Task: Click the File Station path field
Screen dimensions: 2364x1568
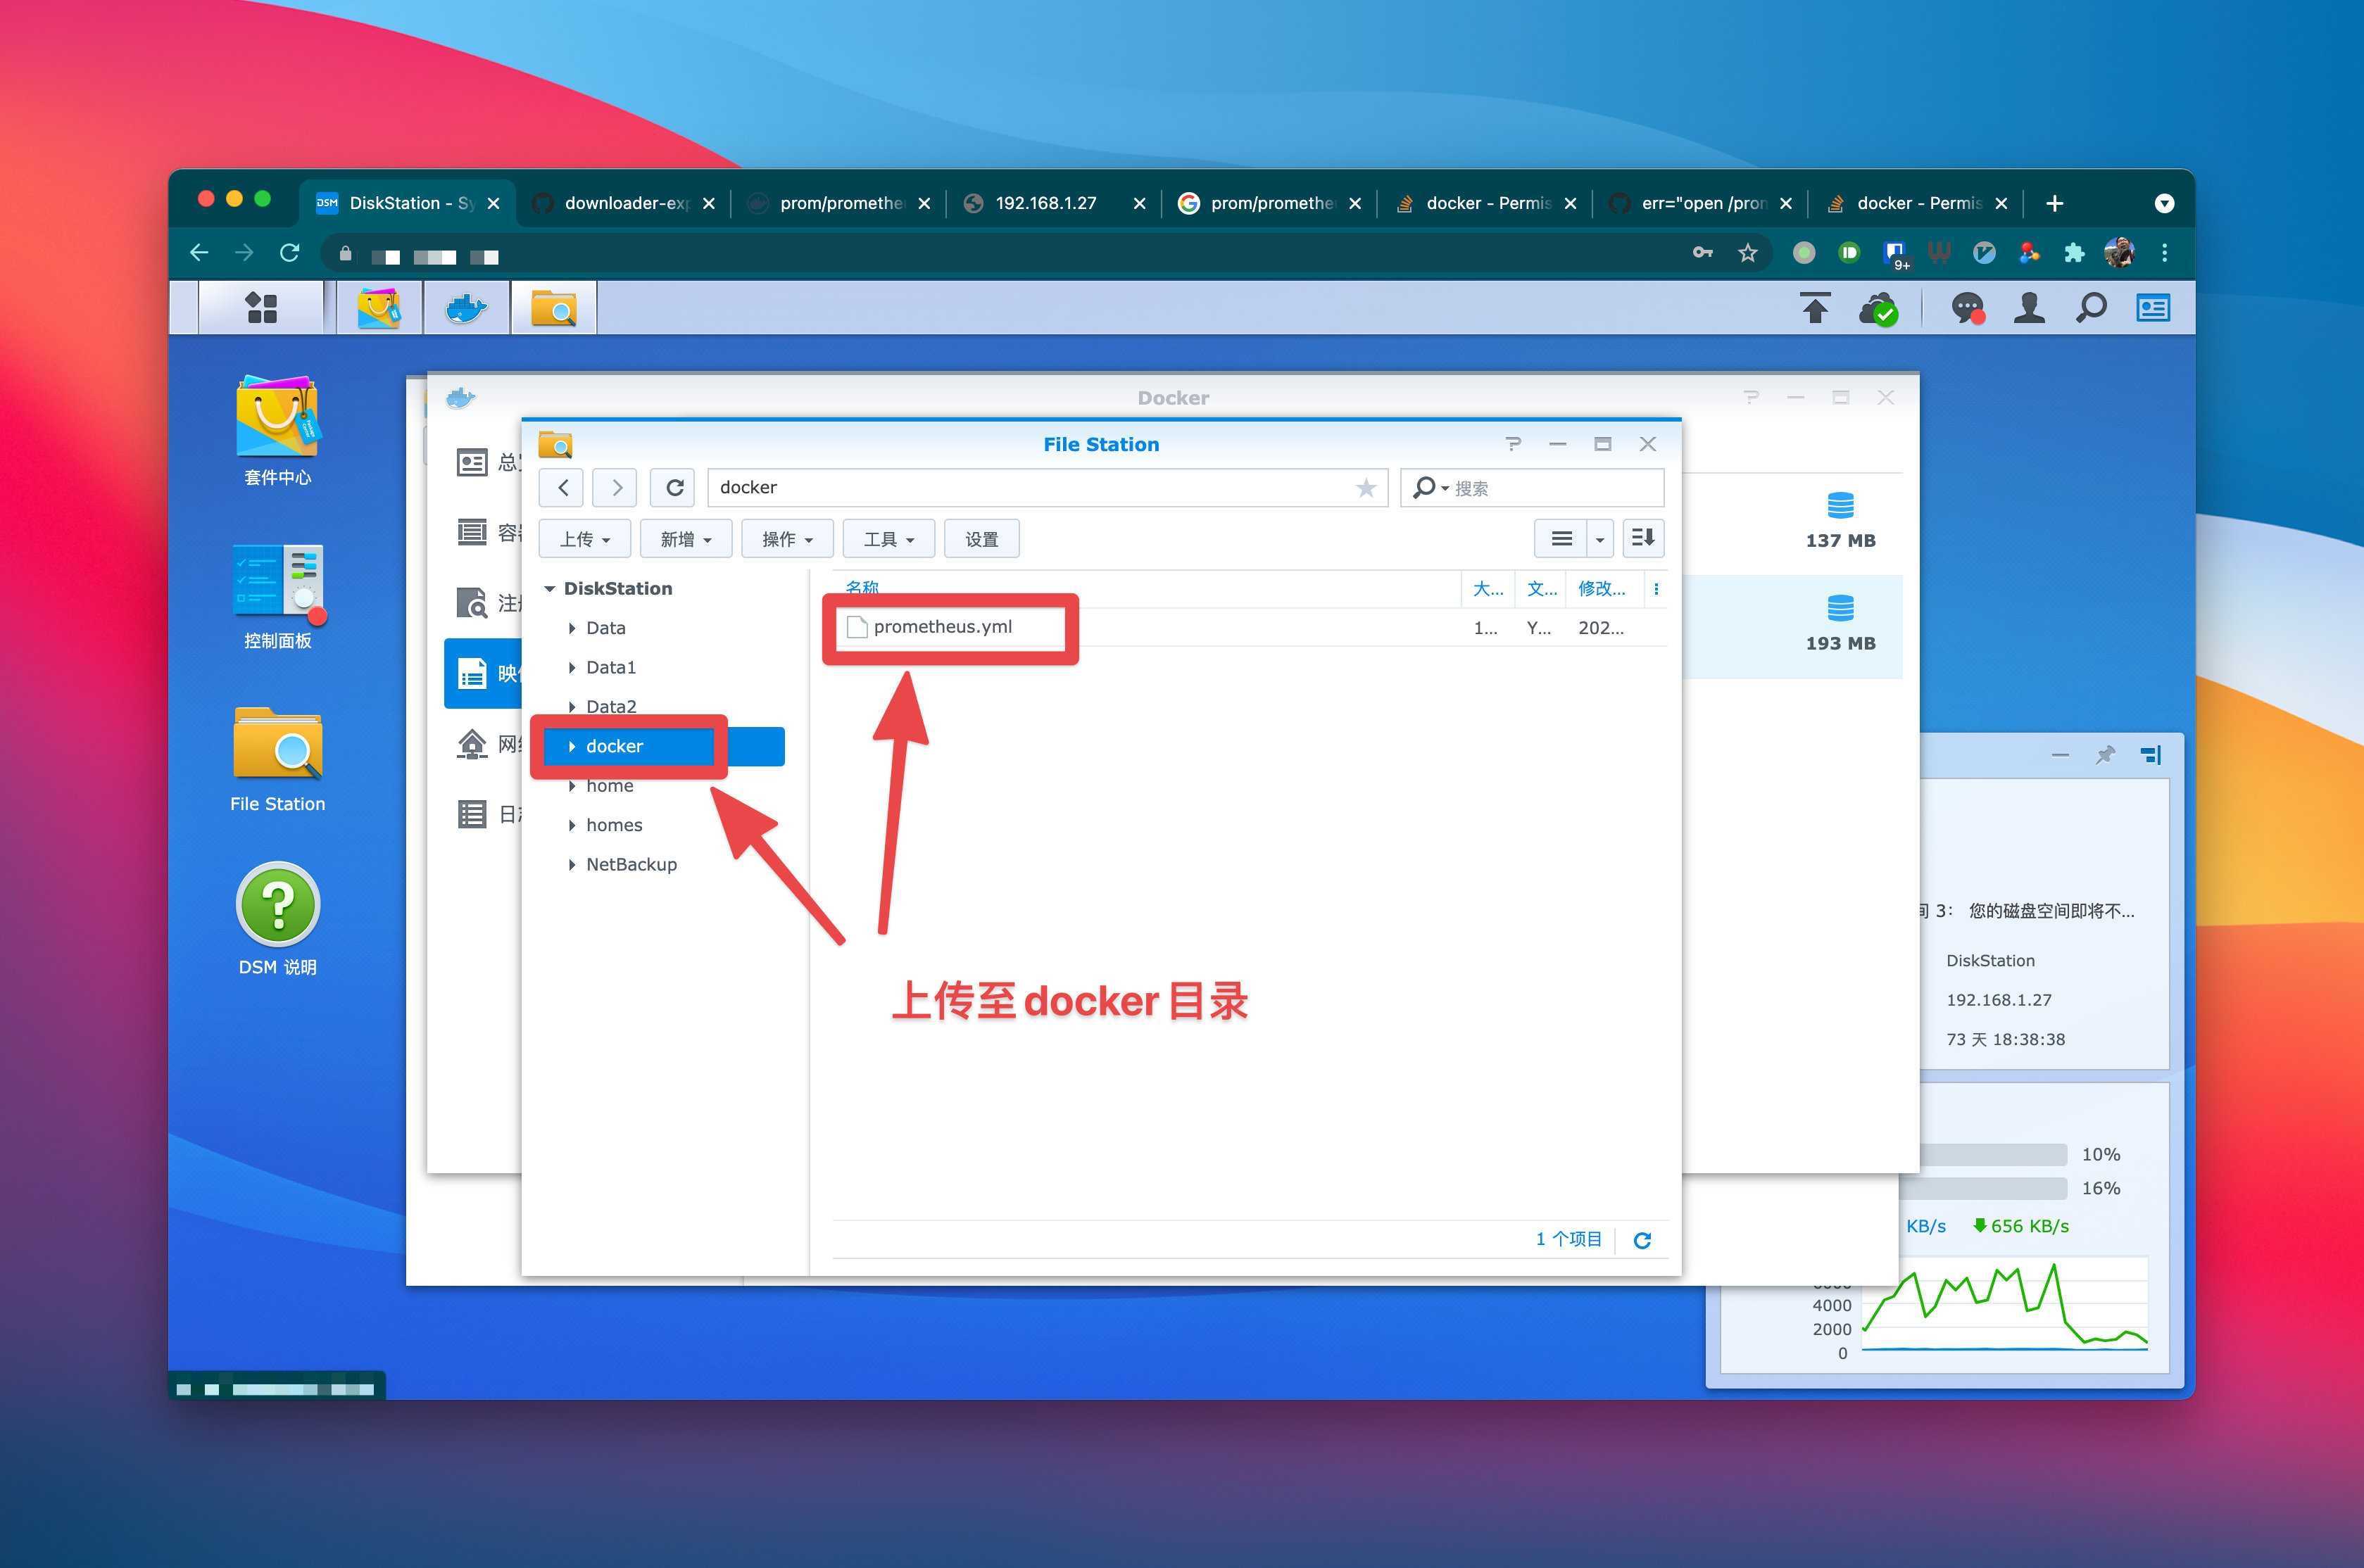Action: (x=1047, y=487)
